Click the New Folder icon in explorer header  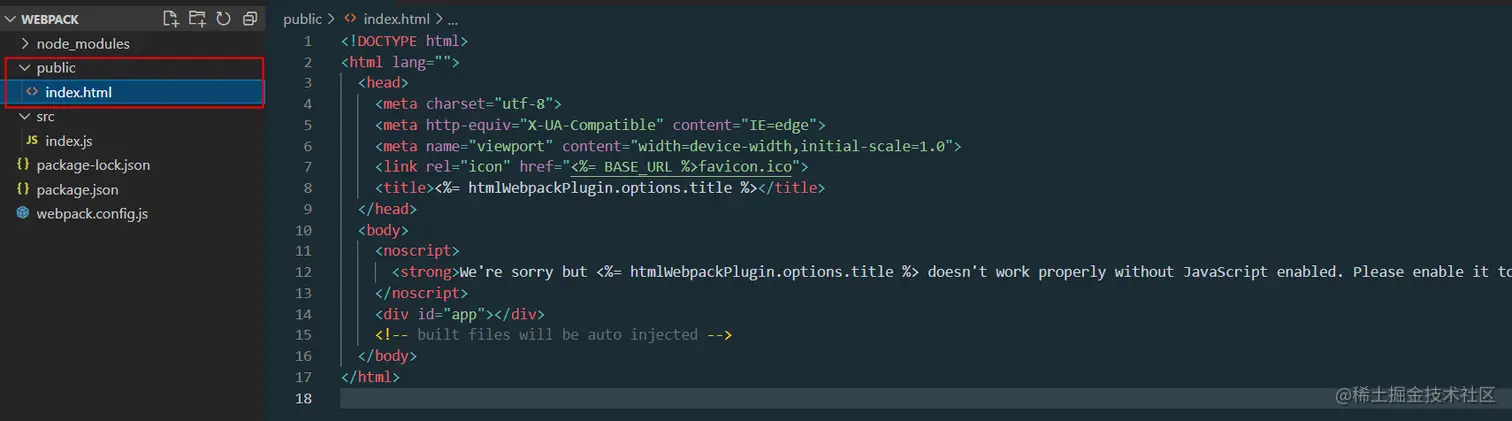click(197, 18)
